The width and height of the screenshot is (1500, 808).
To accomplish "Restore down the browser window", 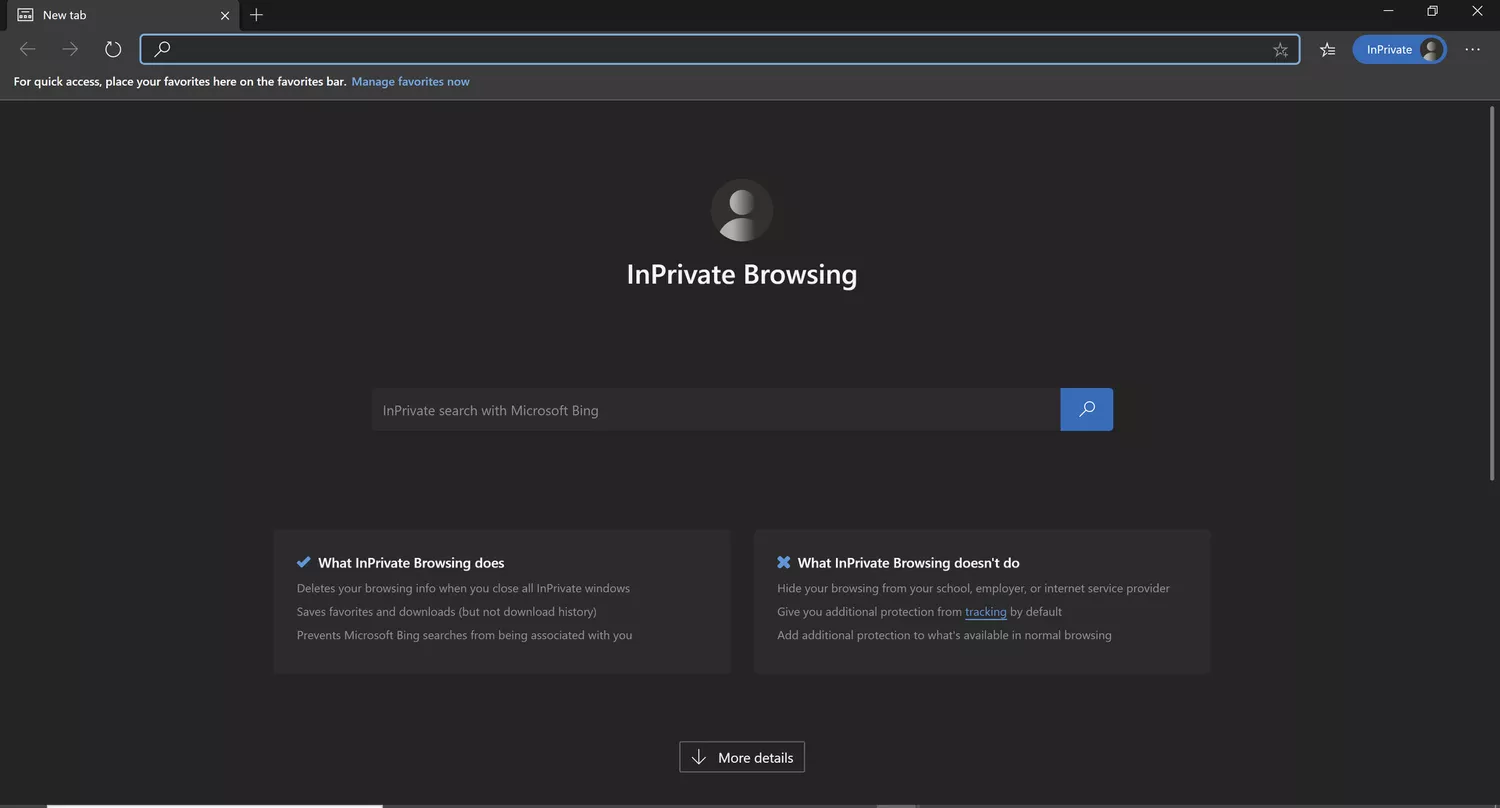I will (1432, 11).
